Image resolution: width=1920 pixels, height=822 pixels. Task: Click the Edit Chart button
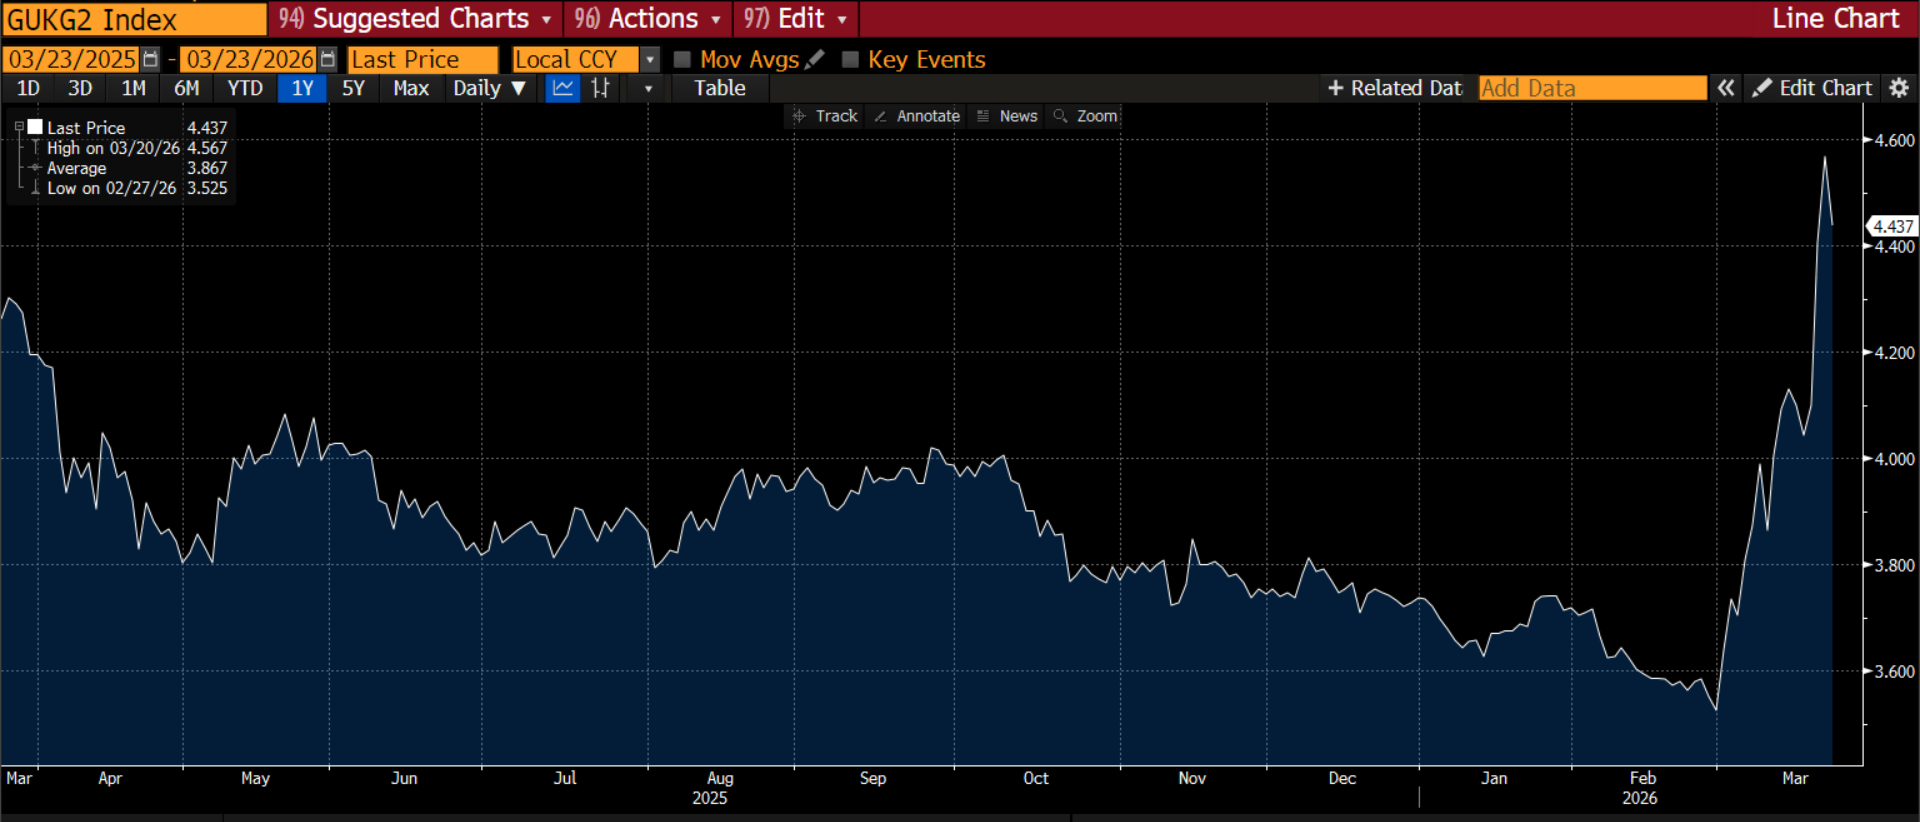pos(1812,88)
